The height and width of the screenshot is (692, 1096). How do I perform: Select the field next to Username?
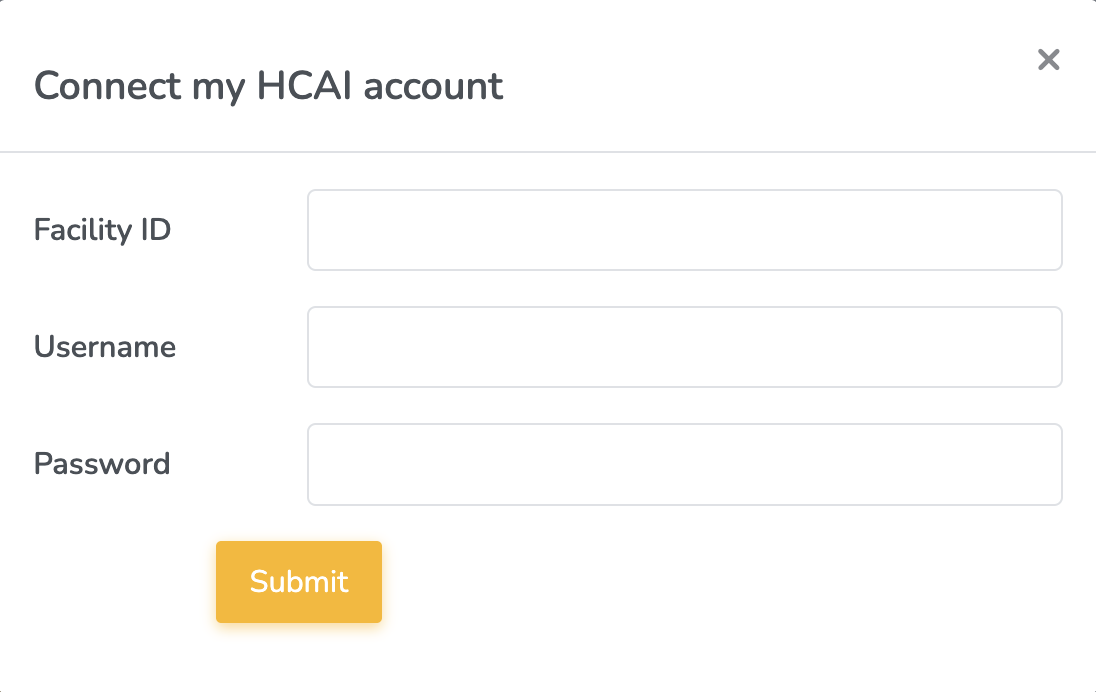(x=685, y=346)
